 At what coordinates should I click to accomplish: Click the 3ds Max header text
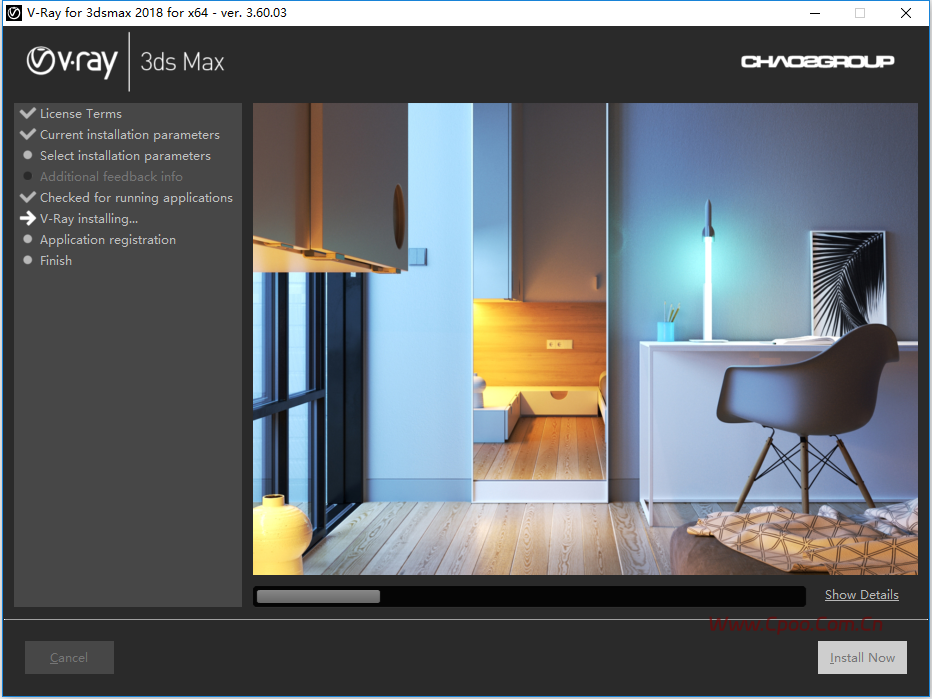182,62
